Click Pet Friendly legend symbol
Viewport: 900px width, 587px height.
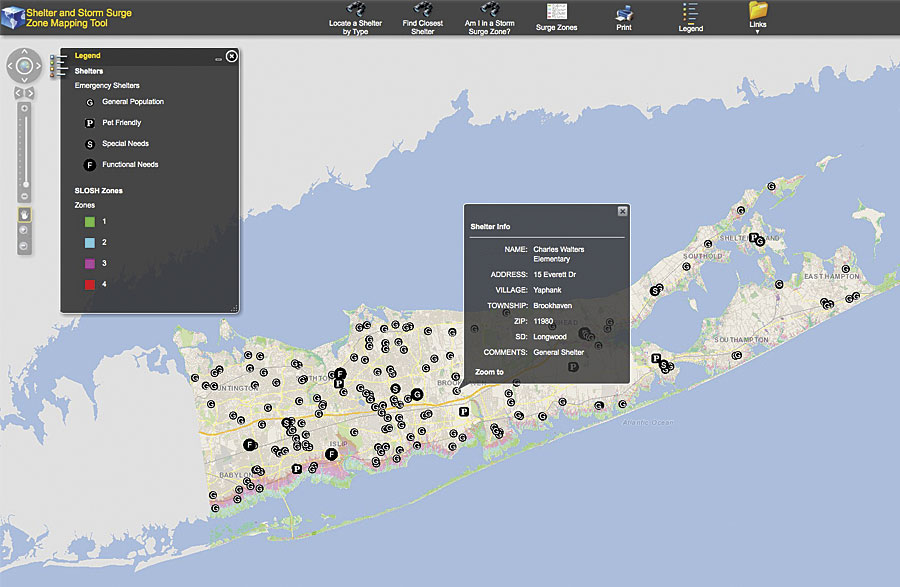[x=90, y=123]
